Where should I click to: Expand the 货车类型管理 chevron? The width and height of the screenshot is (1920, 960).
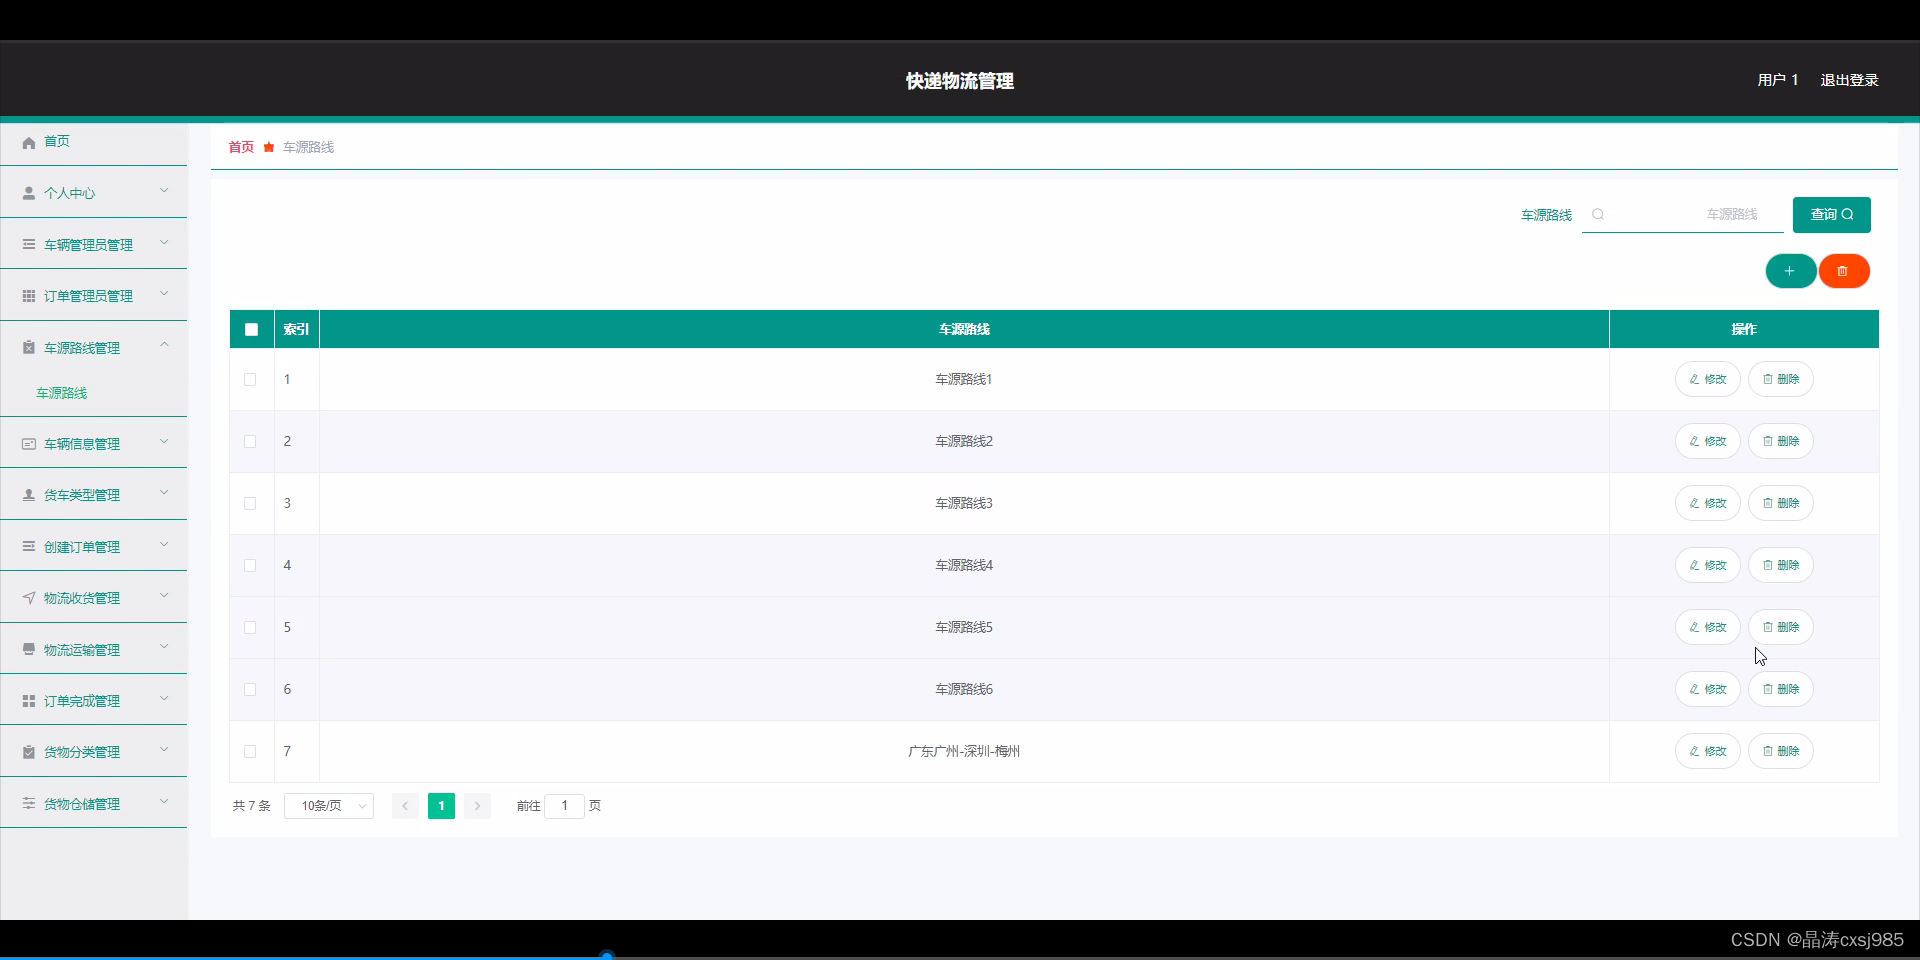tap(164, 492)
